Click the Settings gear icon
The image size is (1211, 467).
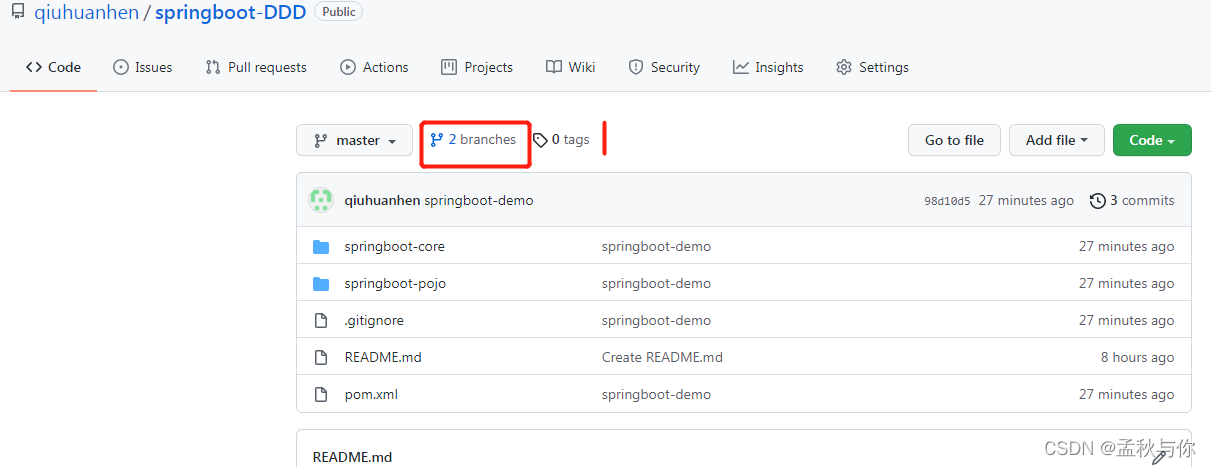844,67
